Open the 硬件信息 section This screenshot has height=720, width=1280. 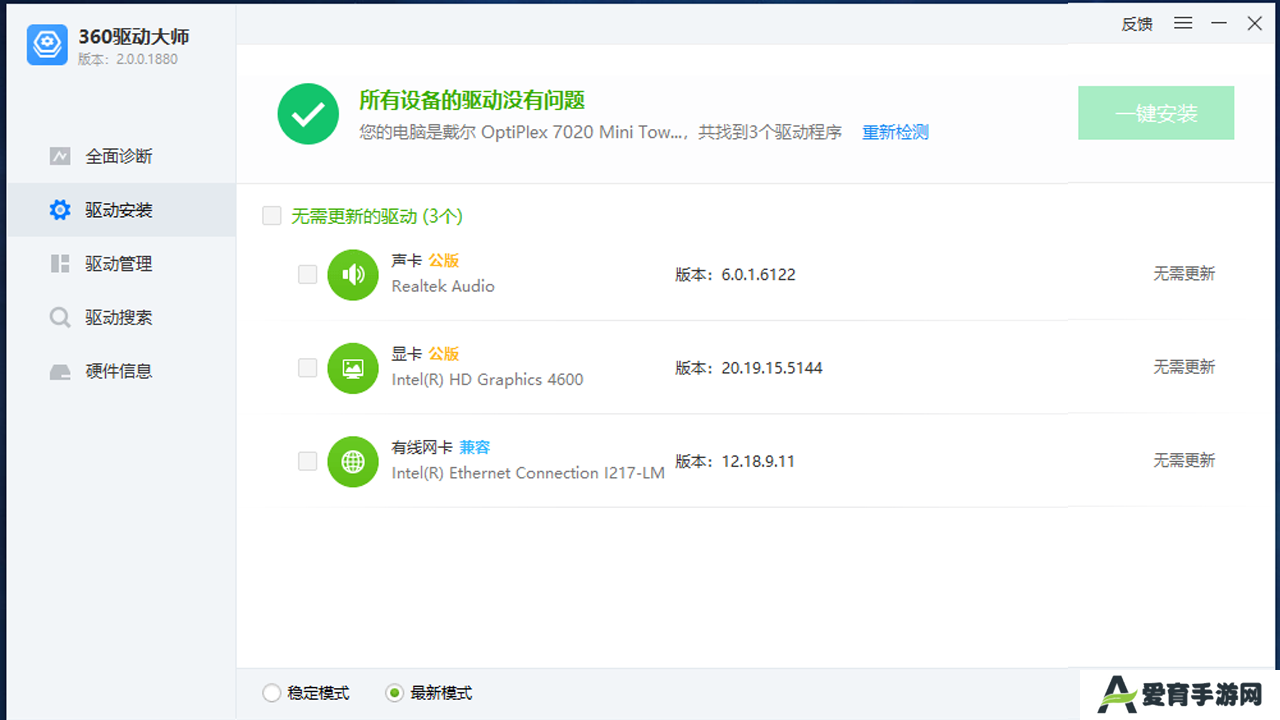click(121, 371)
